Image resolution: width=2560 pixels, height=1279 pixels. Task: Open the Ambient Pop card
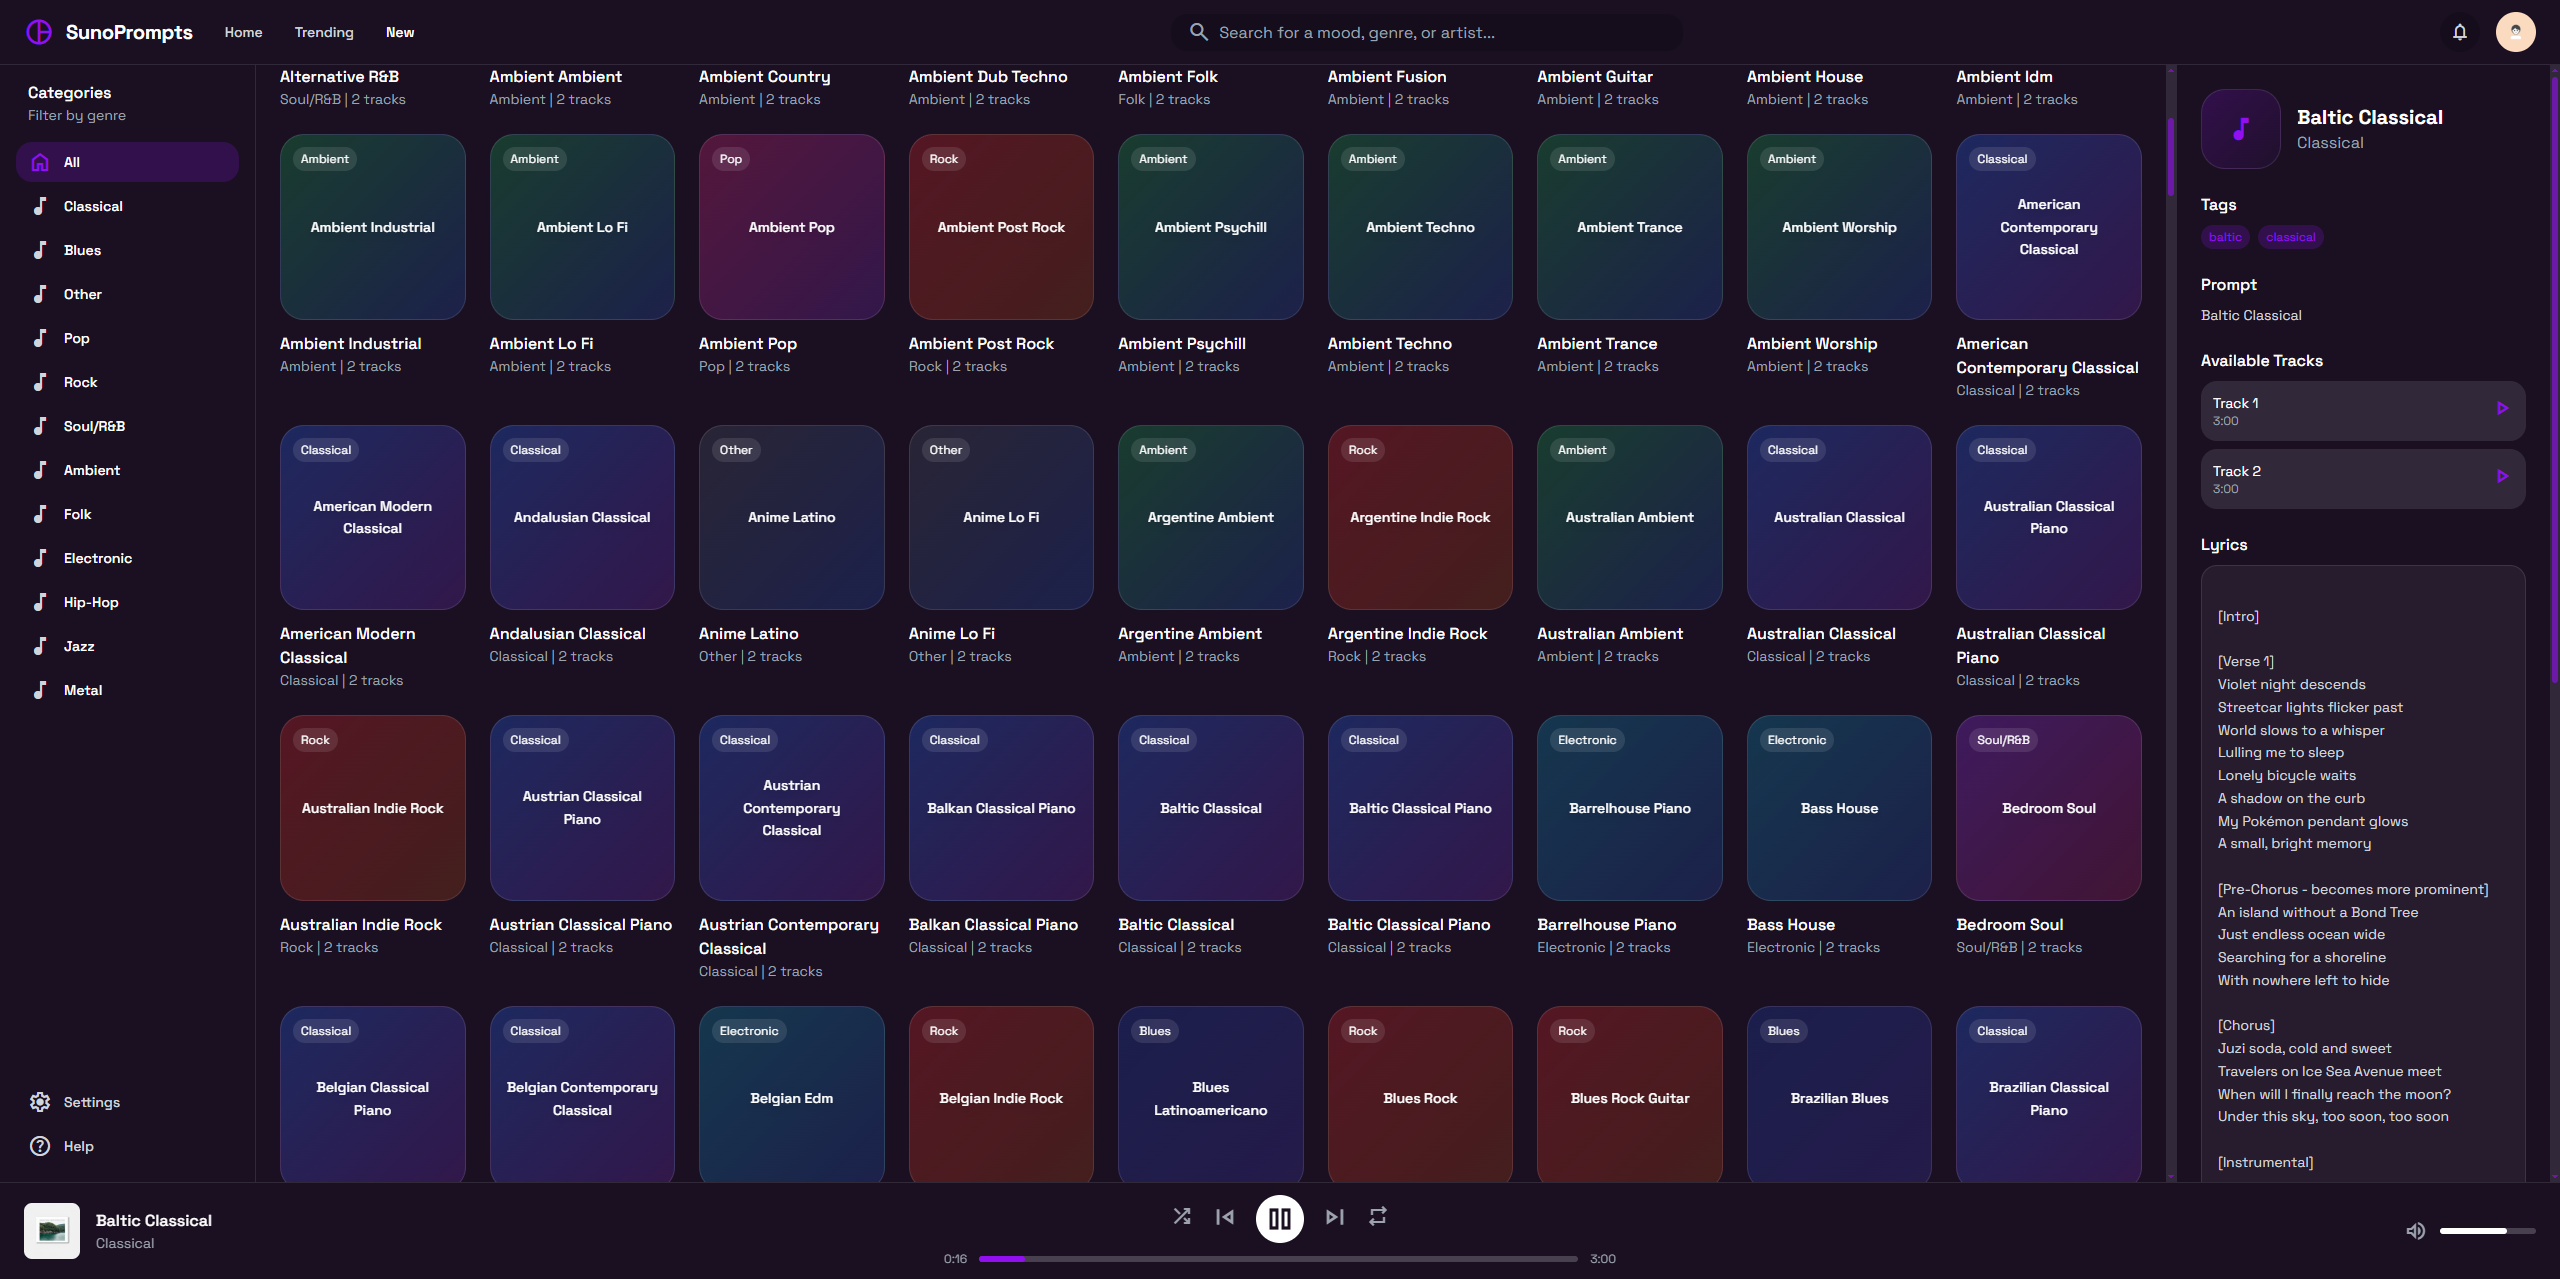coord(791,227)
